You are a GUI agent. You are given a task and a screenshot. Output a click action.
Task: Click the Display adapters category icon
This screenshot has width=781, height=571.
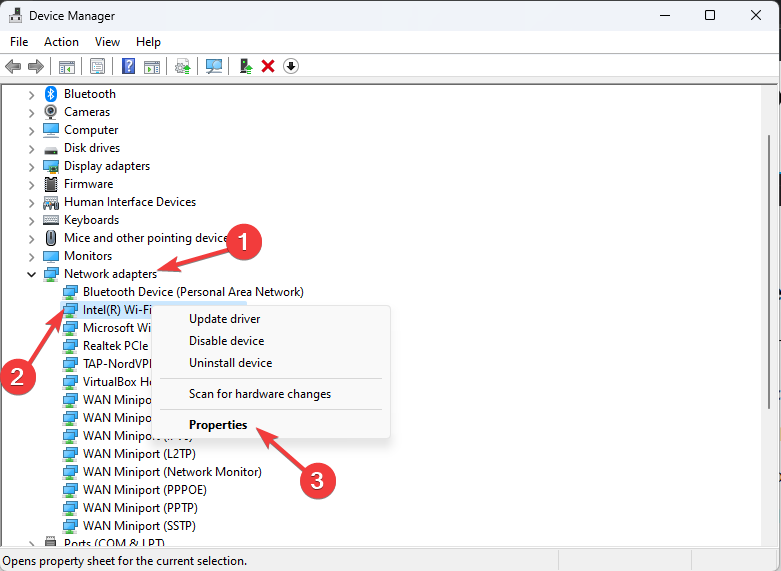(51, 166)
